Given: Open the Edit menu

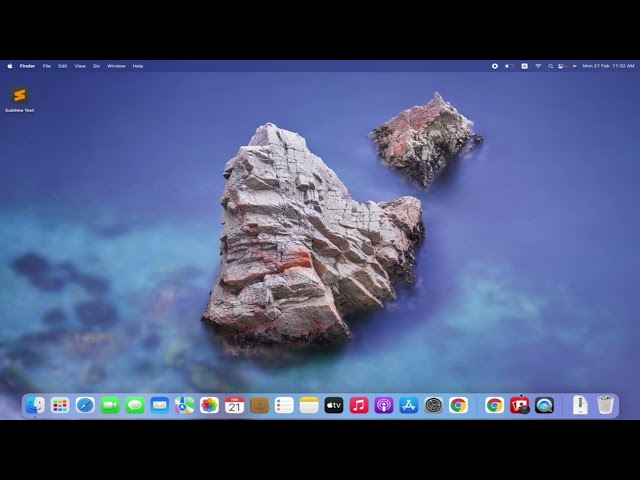Looking at the screenshot, I should click(x=62, y=66).
